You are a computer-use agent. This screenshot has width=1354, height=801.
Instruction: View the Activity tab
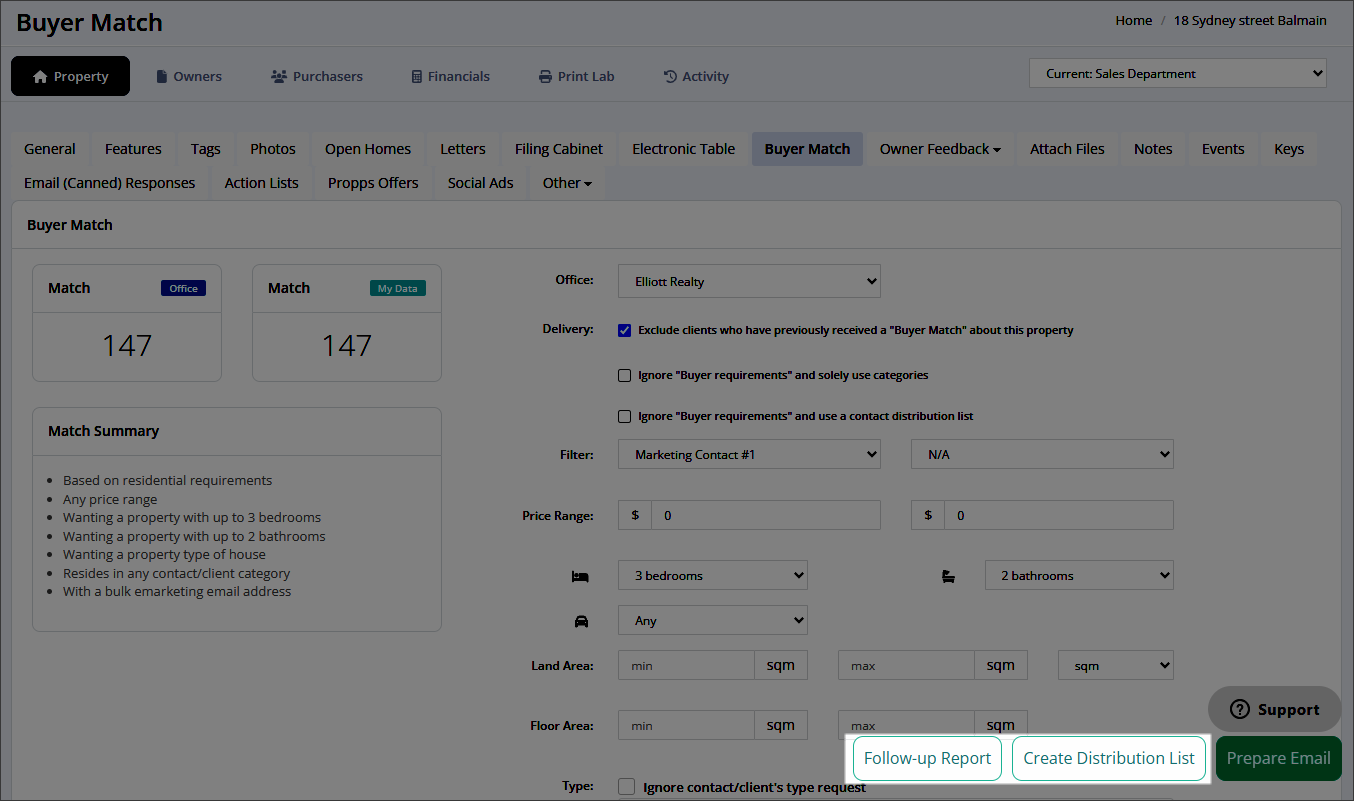[697, 76]
